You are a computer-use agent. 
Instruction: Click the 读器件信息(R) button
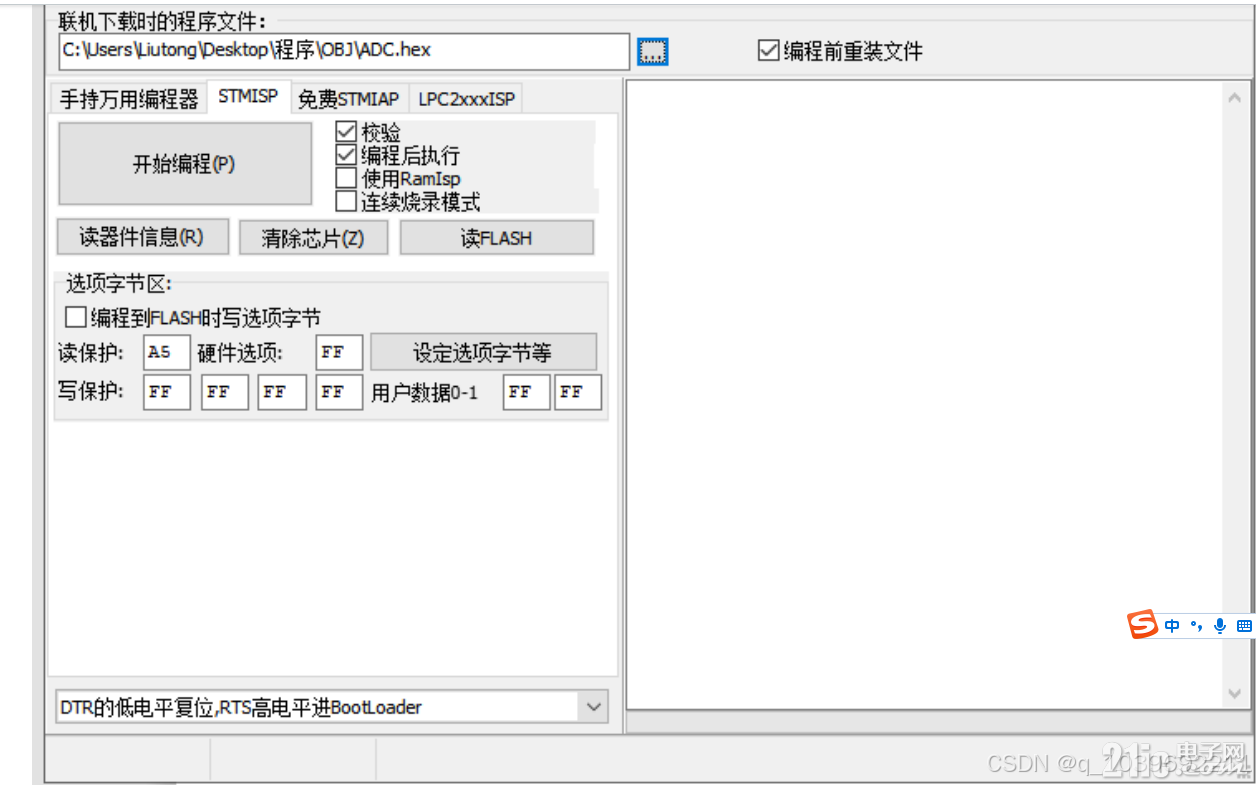143,237
